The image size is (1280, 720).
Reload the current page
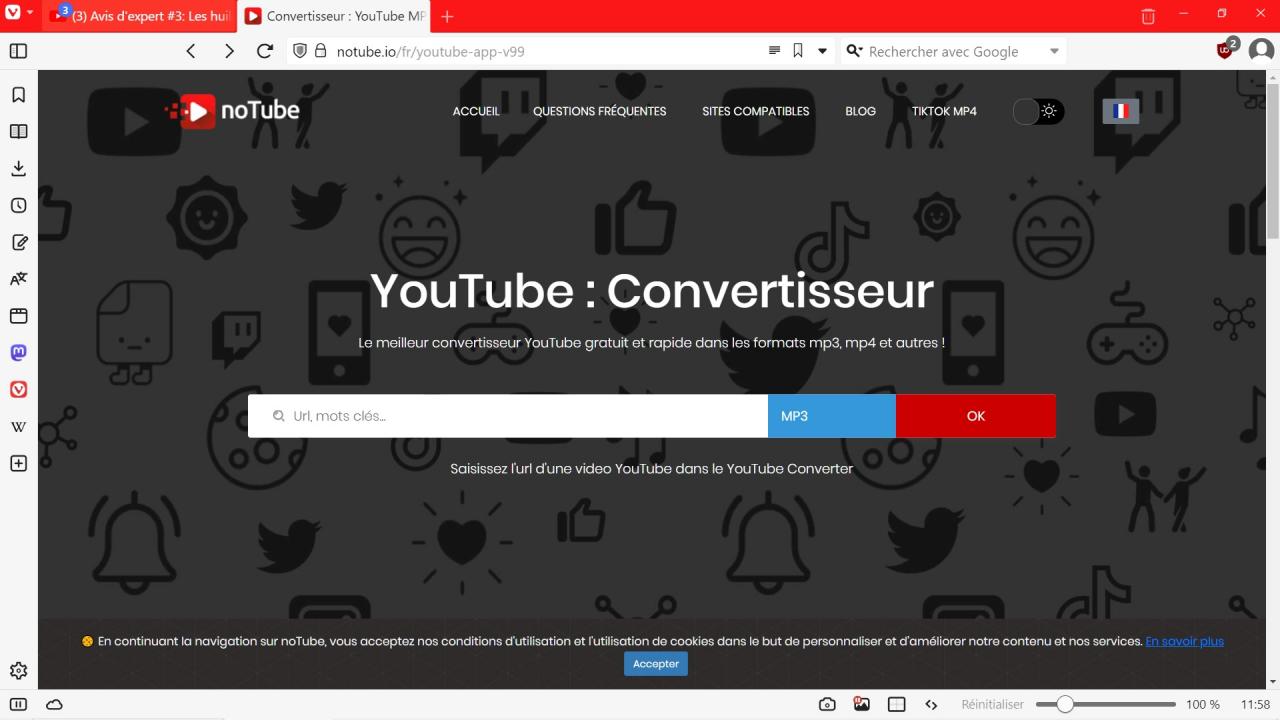(265, 51)
